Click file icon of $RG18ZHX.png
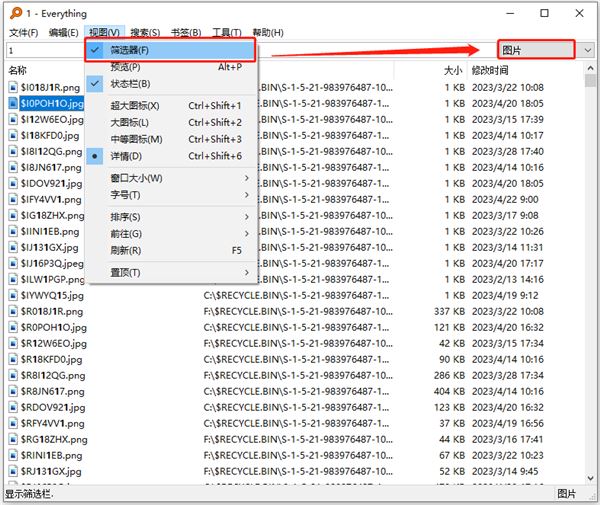Screen dimensions: 600x505 pyautogui.click(x=13, y=440)
